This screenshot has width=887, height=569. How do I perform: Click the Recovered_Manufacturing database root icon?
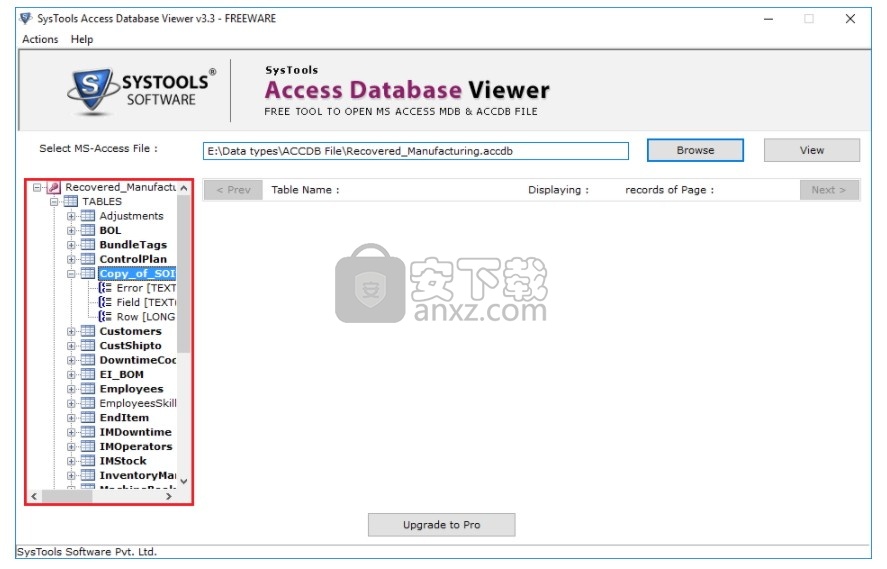click(x=54, y=187)
